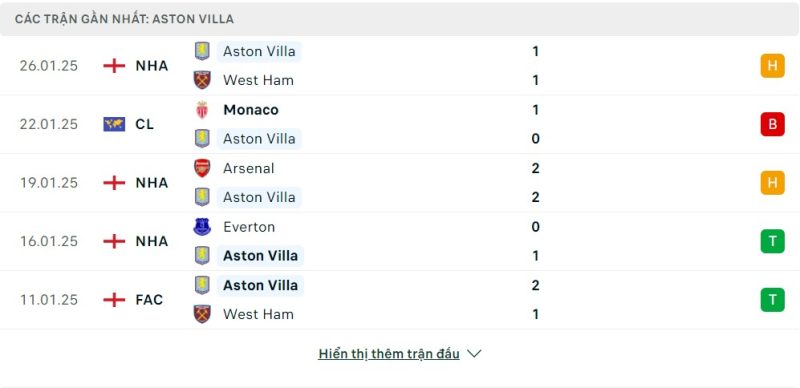
Task: Click West Ham crest in 26.01.25 match
Action: coord(202,80)
